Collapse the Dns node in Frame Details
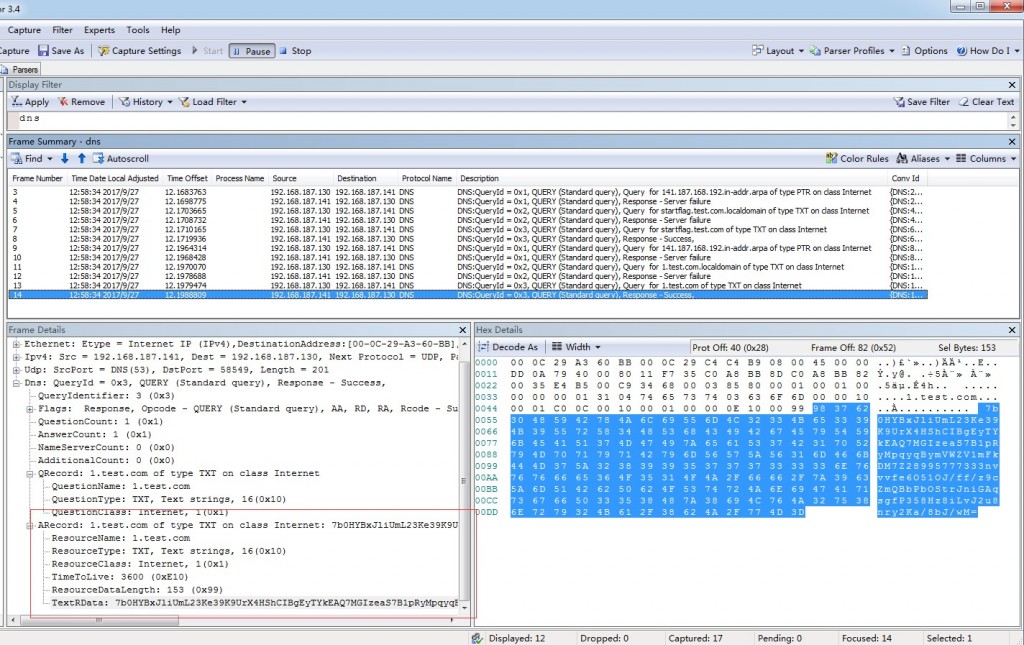Screen dimensions: 1024x645 pos(16,383)
